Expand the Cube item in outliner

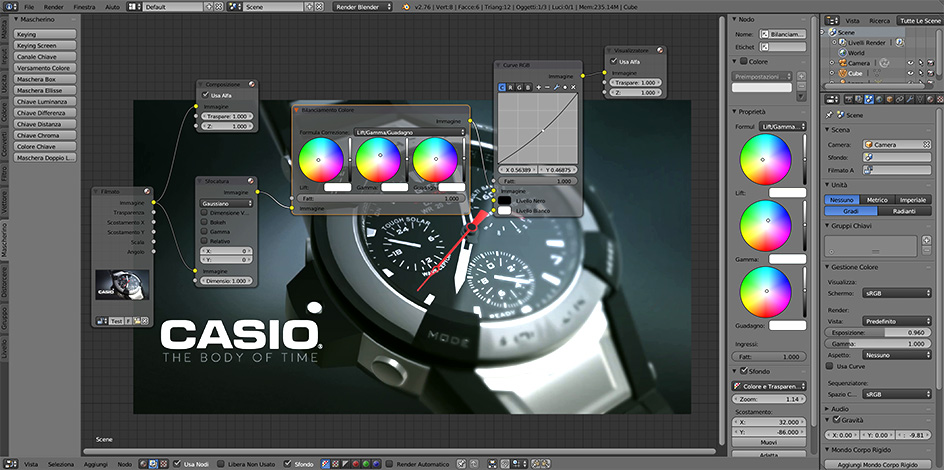(831, 73)
